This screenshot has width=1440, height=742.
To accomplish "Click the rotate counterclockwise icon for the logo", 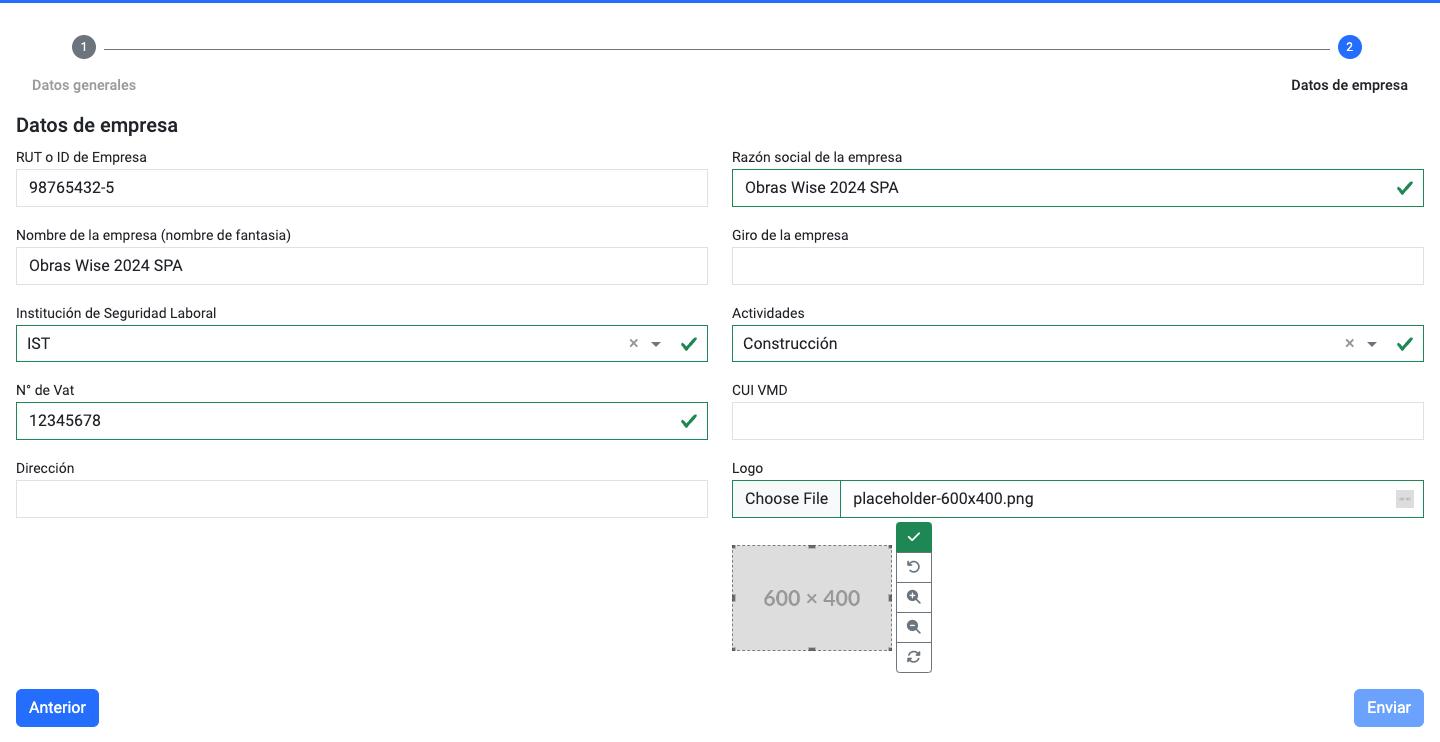I will 913,567.
